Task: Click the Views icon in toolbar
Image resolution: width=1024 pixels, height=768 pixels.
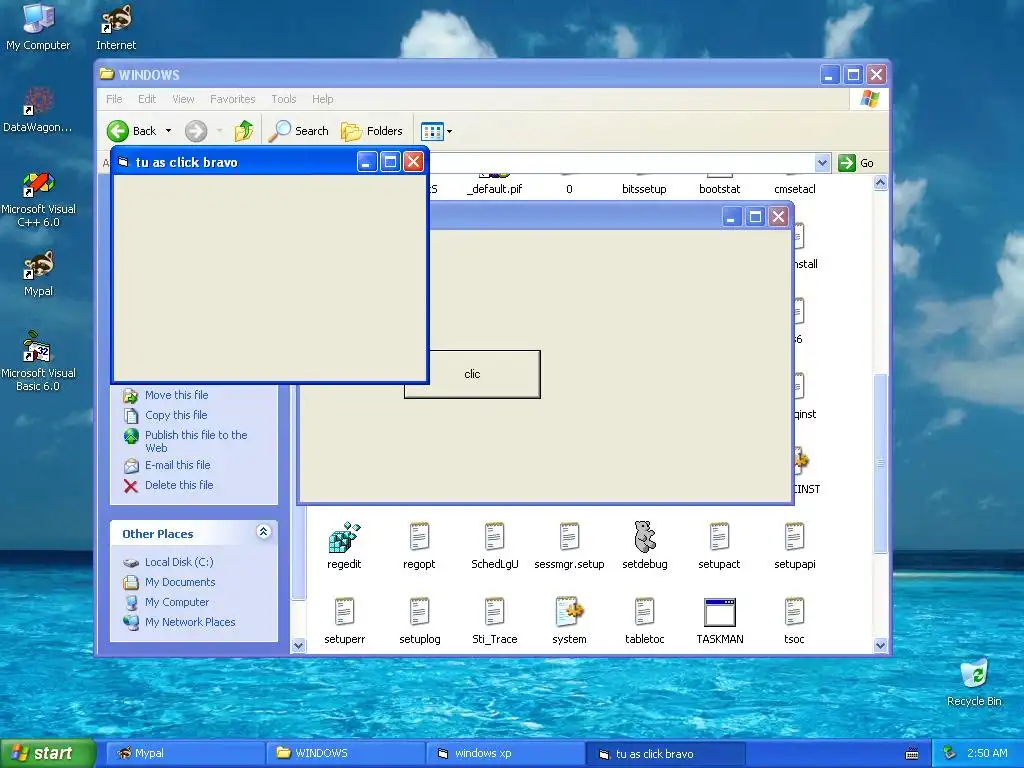Action: point(432,131)
